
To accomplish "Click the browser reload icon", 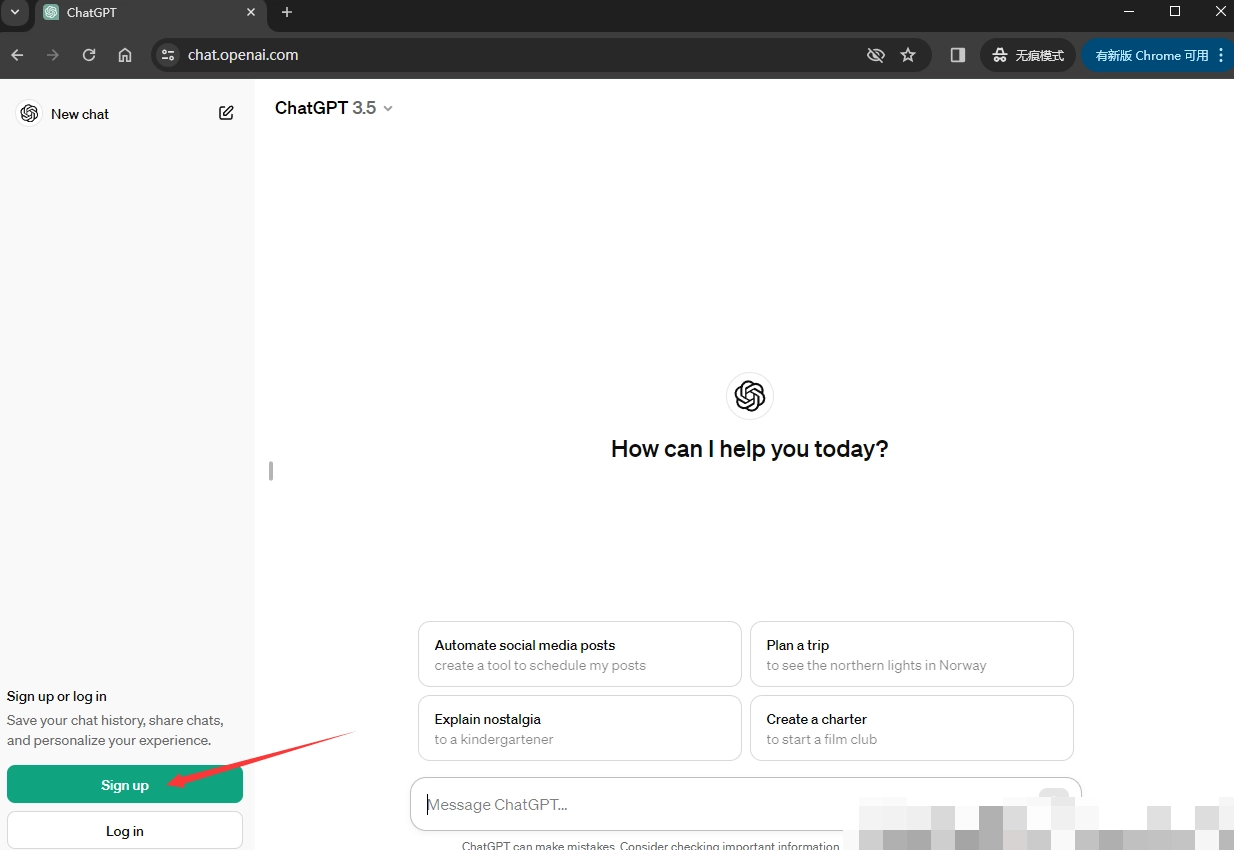I will point(89,55).
